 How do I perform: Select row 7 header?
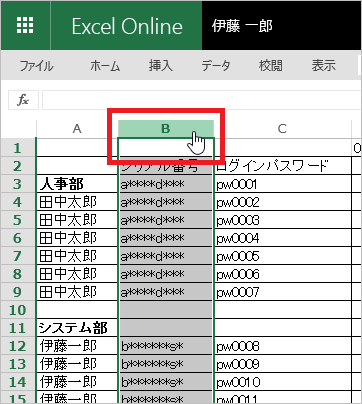[18, 256]
